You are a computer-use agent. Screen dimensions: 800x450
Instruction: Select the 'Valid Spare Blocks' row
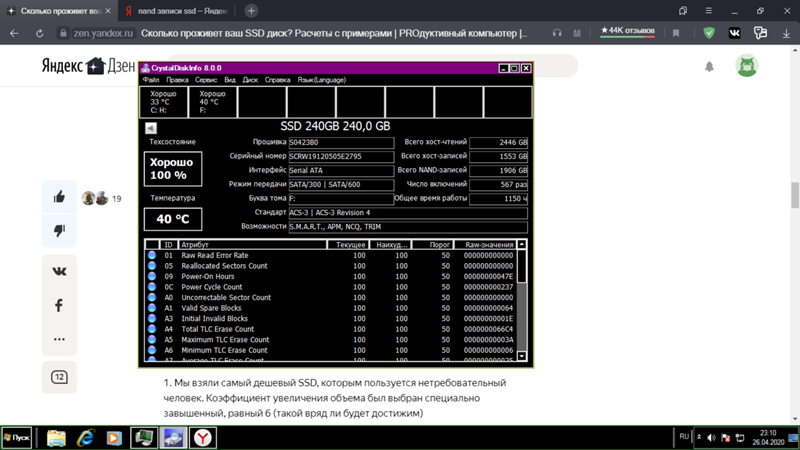[x=330, y=308]
